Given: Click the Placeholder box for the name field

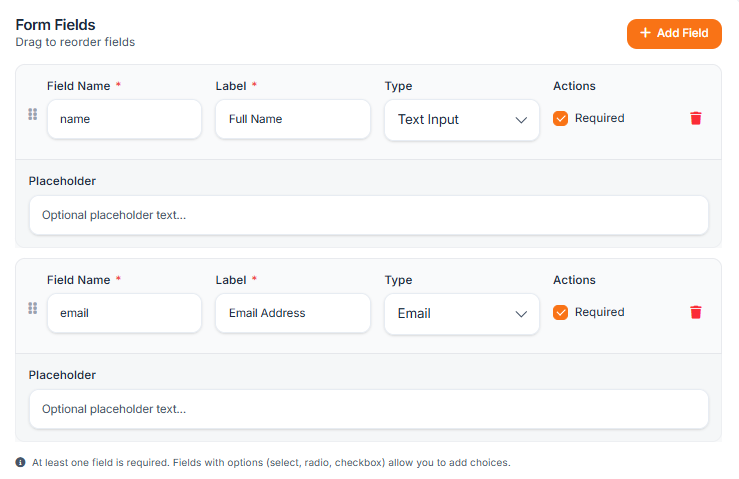Looking at the screenshot, I should [368, 215].
